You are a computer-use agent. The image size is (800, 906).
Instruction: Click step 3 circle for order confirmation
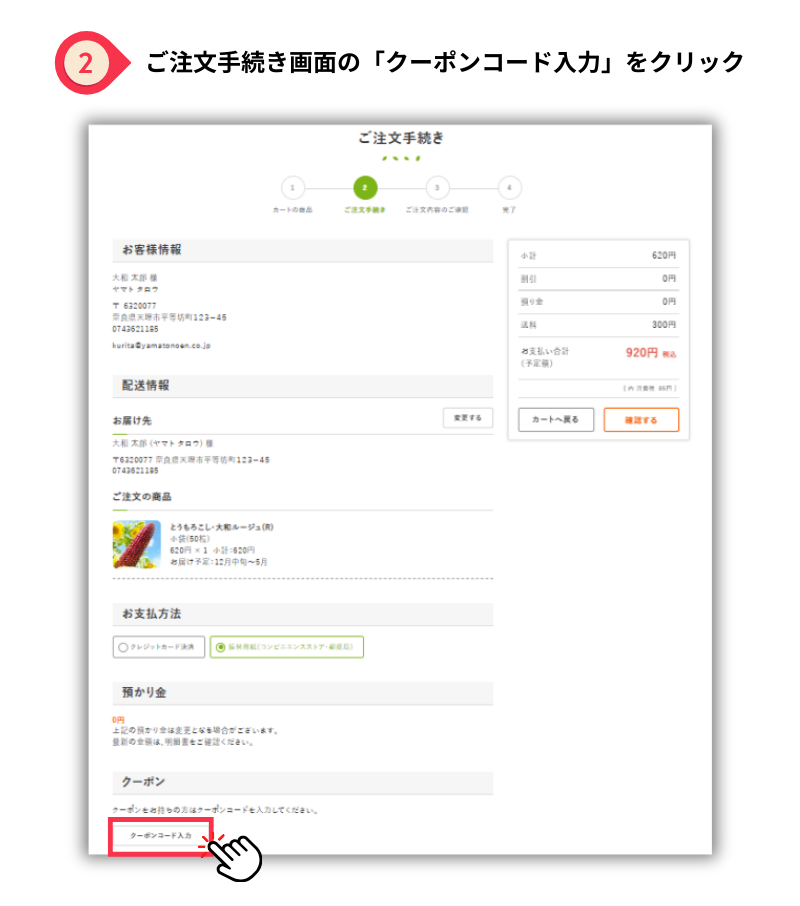pos(437,188)
